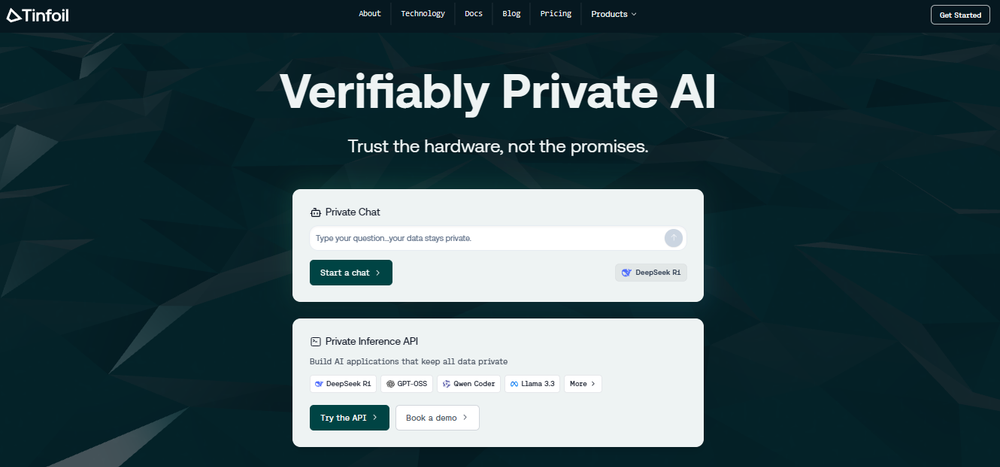The height and width of the screenshot is (467, 1000).
Task: Open the Technology nav item
Action: click(x=423, y=14)
